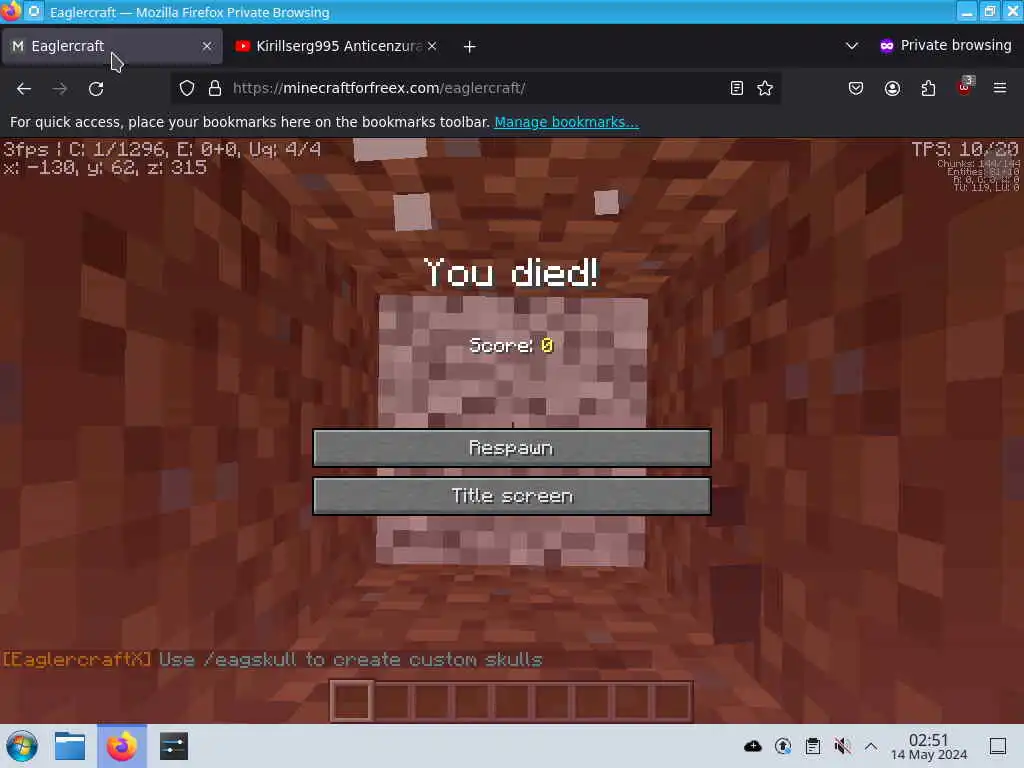Open the red uBlock extension icon

tap(965, 87)
